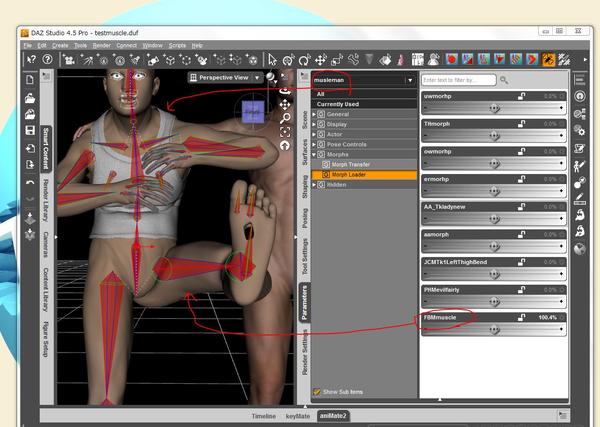Click the view cube in viewport
The width and height of the screenshot is (600, 427).
tap(253, 111)
